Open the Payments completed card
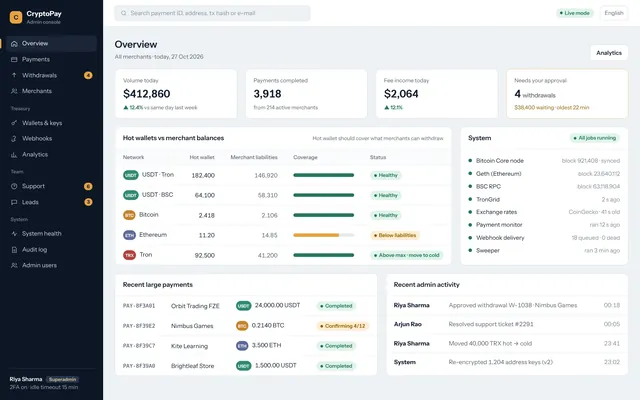The width and height of the screenshot is (640, 400). click(x=307, y=94)
